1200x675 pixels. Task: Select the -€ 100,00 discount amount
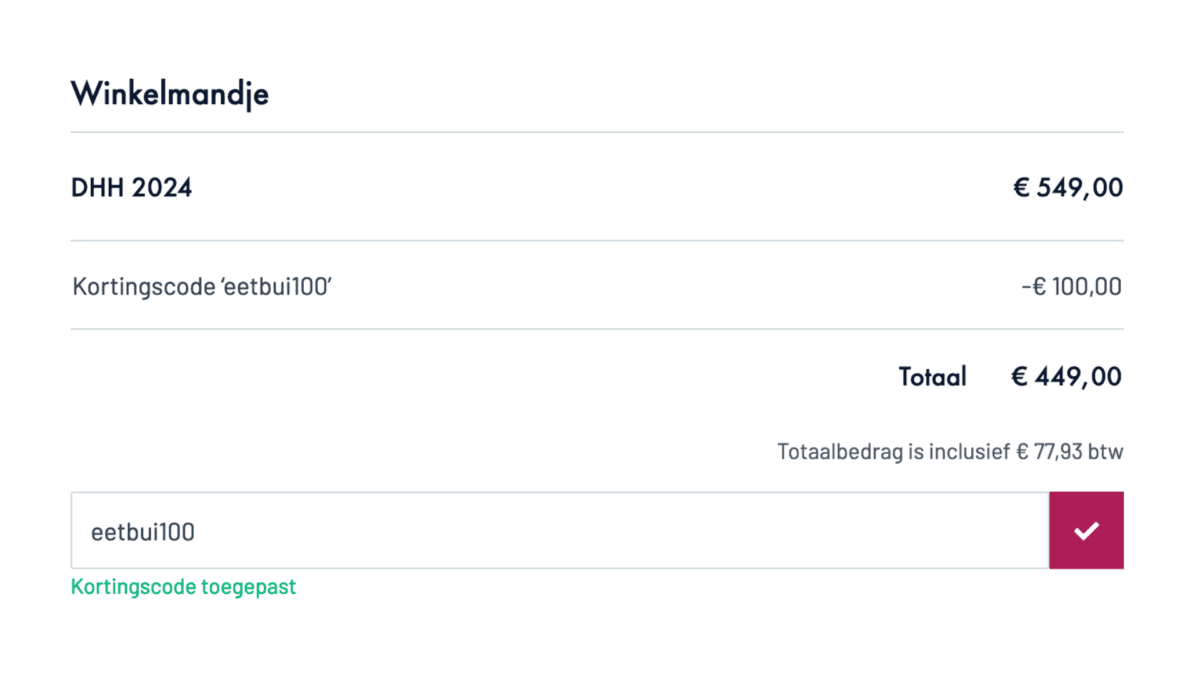tap(1072, 288)
